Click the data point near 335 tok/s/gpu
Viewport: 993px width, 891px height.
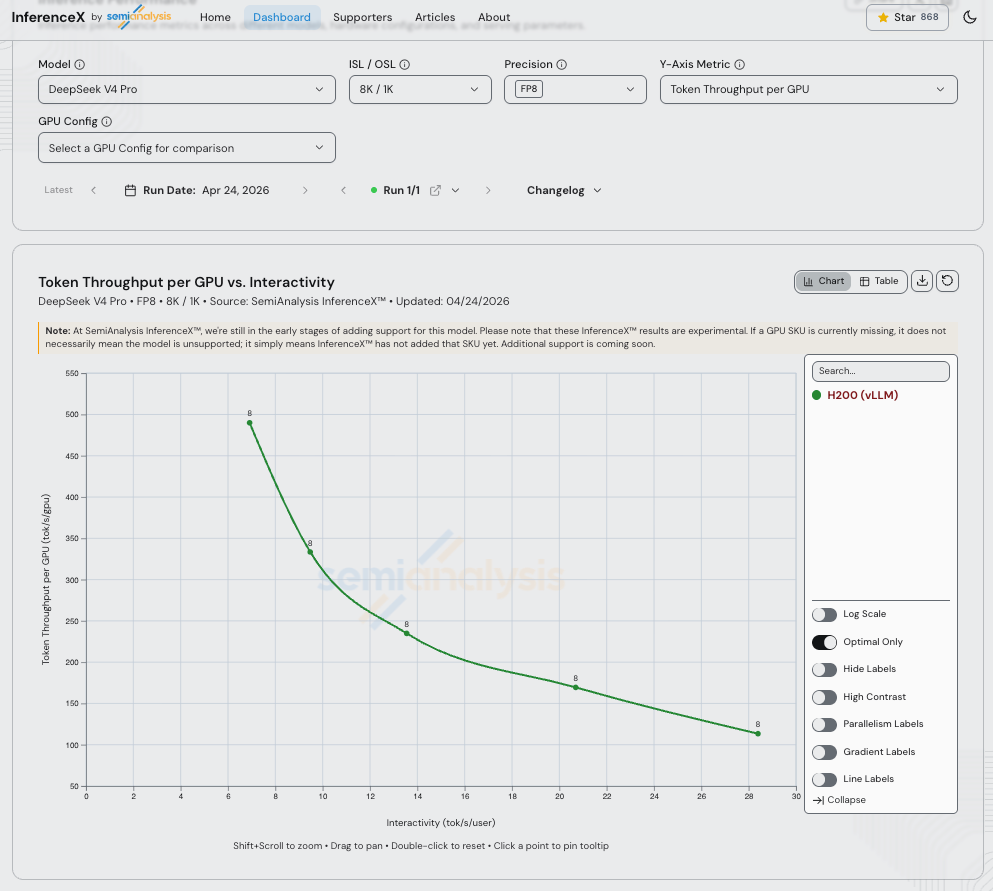tap(310, 552)
